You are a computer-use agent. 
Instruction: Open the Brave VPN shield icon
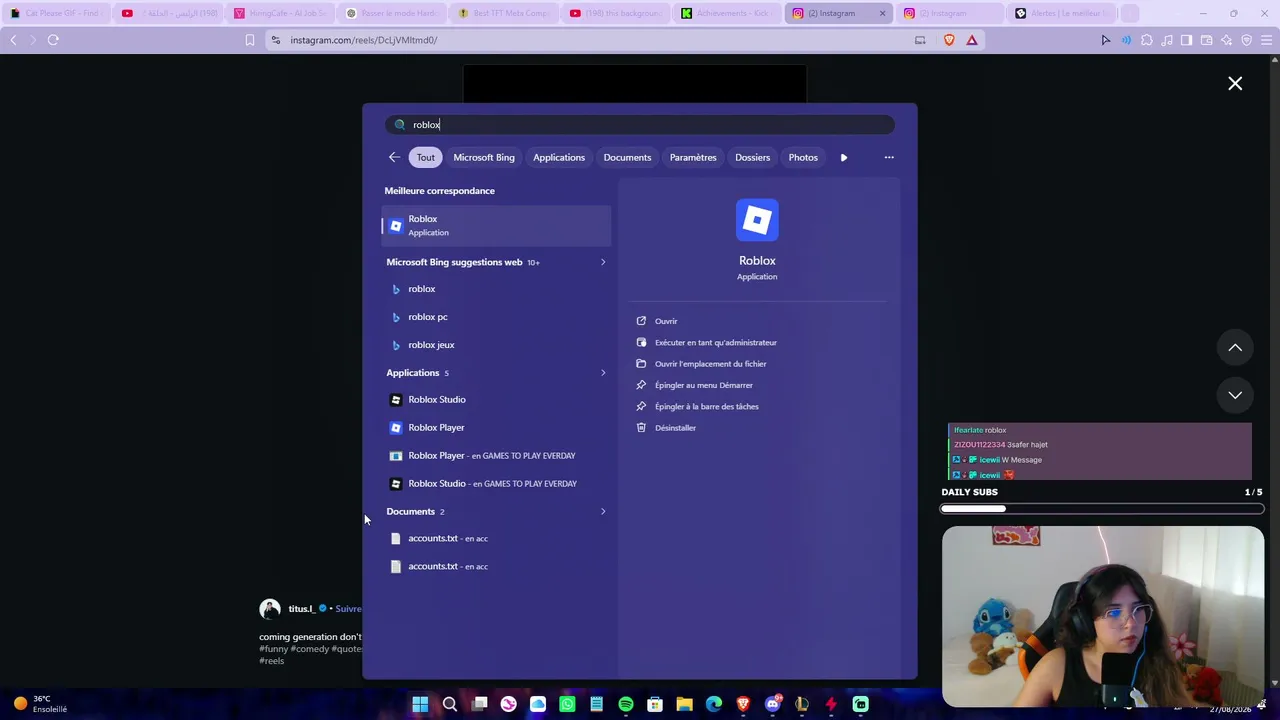(x=1247, y=40)
